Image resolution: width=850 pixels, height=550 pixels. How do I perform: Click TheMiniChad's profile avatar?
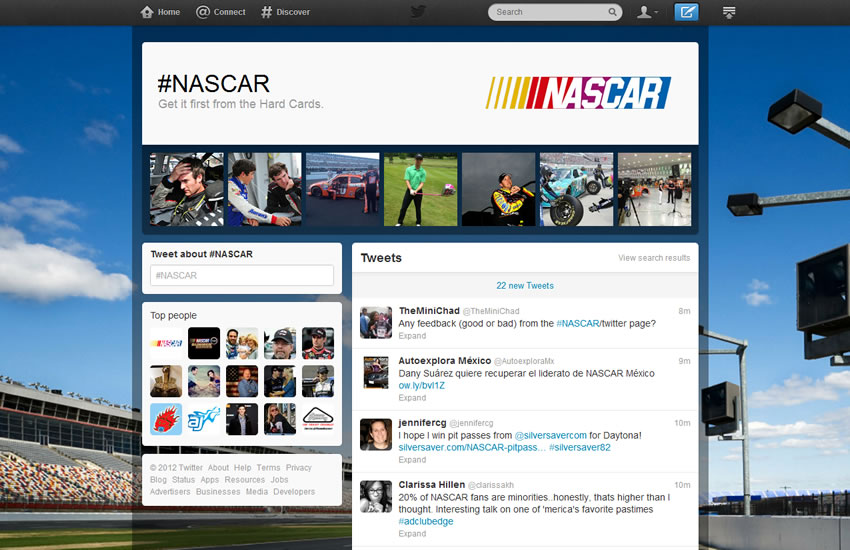(375, 323)
